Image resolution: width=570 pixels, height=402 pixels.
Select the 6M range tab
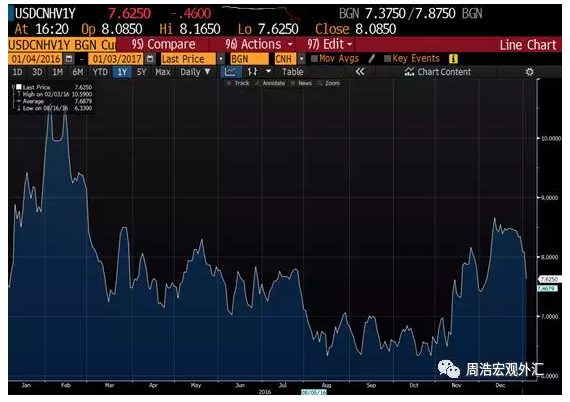pyautogui.click(x=77, y=72)
